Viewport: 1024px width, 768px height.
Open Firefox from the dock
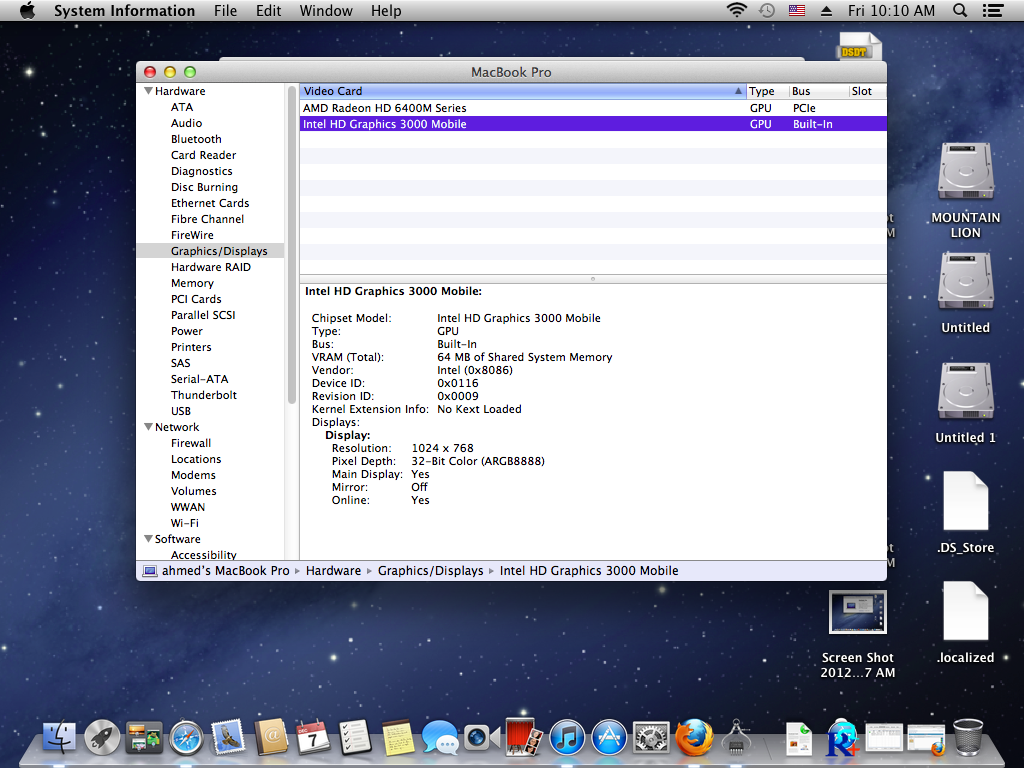pos(694,738)
